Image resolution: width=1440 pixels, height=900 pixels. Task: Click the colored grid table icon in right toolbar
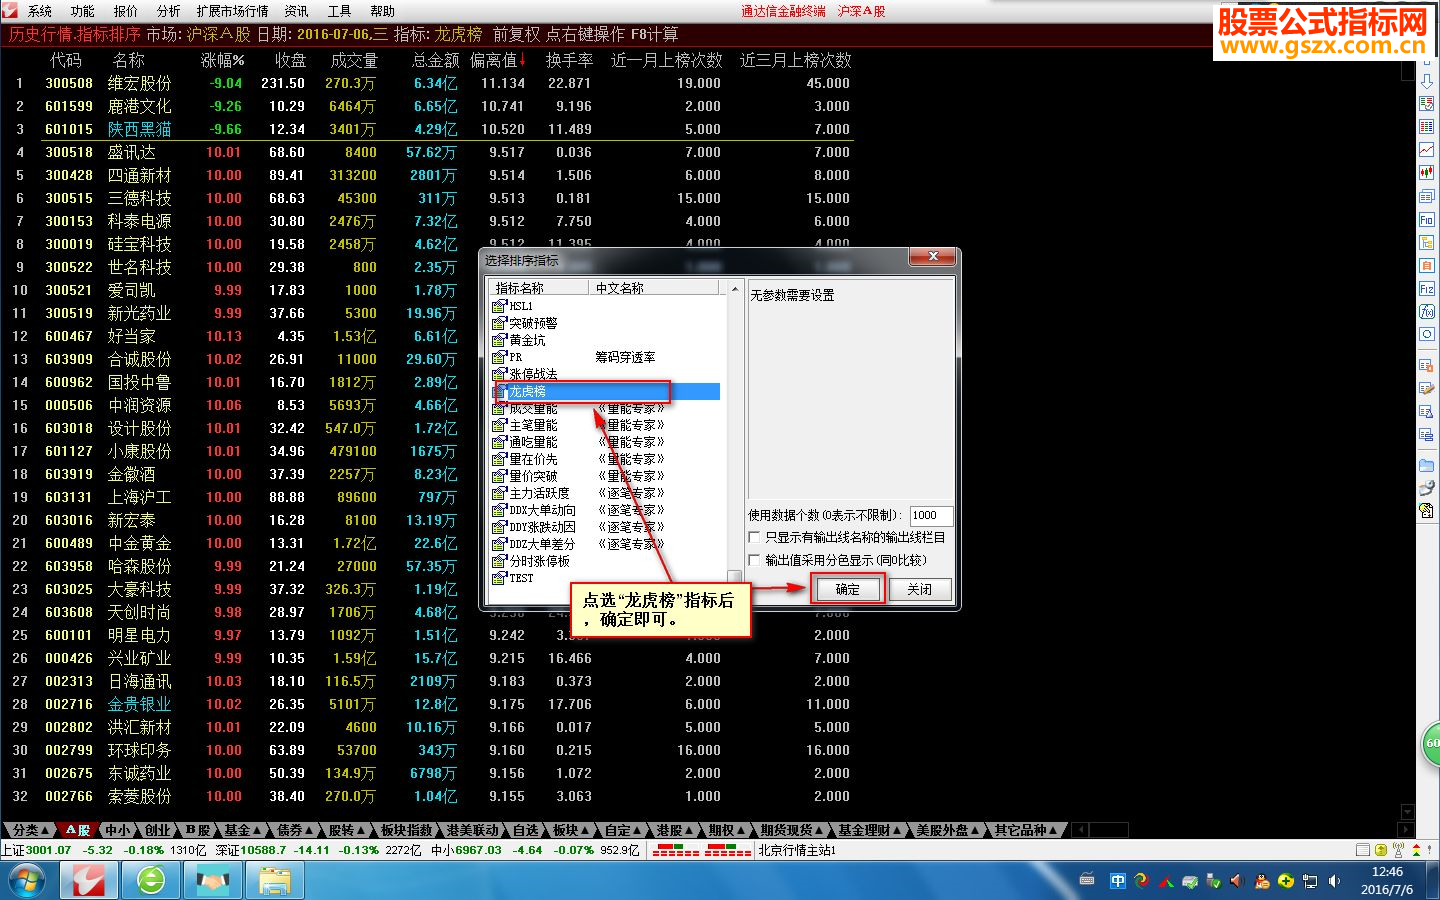click(x=1427, y=127)
